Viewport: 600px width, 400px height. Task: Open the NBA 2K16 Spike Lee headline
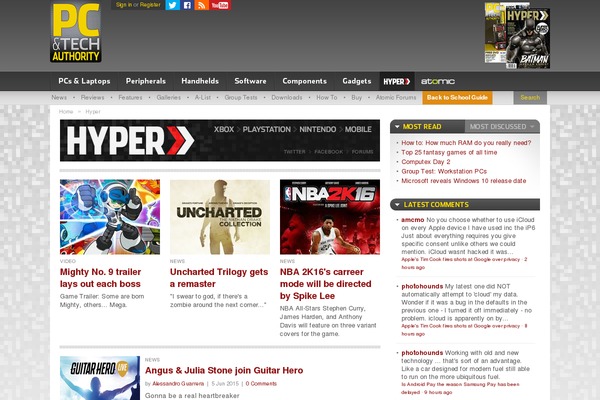(326, 284)
